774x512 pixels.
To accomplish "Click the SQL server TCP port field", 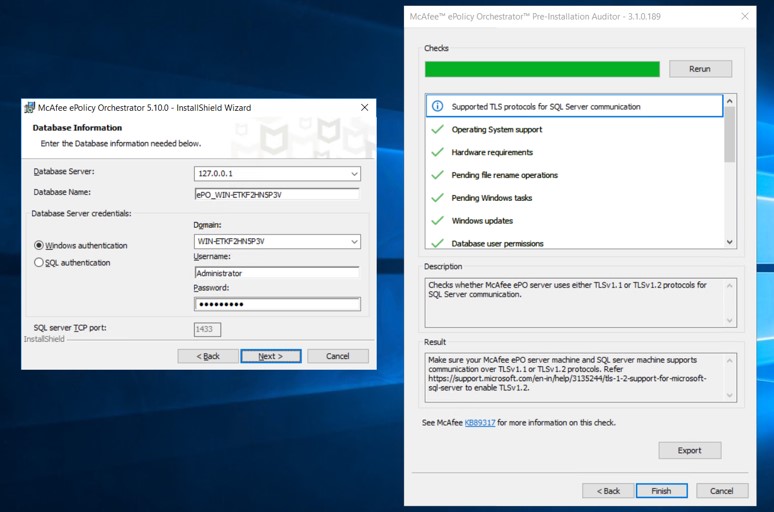I will (207, 329).
